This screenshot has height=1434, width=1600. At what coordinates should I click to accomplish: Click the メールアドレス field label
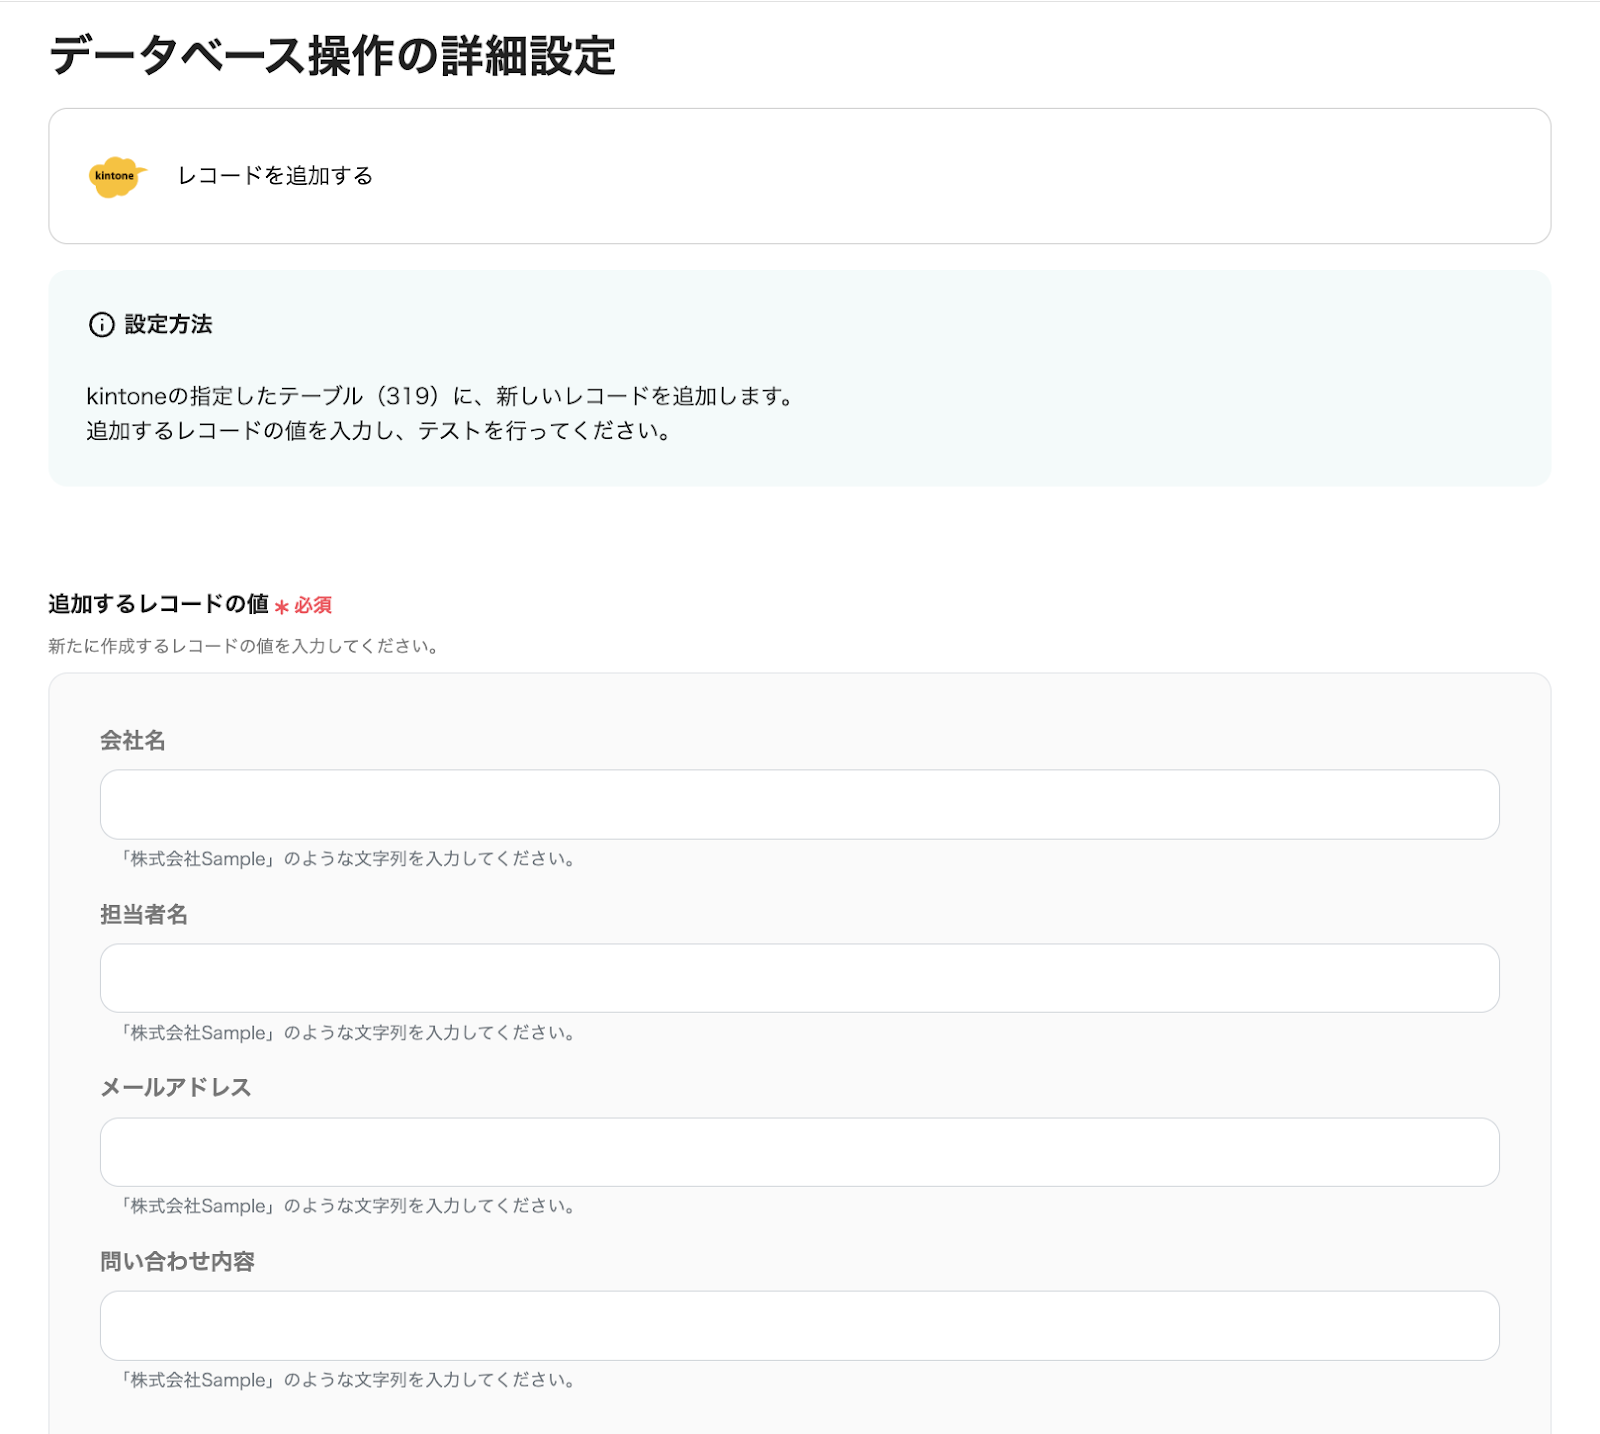pos(176,1088)
